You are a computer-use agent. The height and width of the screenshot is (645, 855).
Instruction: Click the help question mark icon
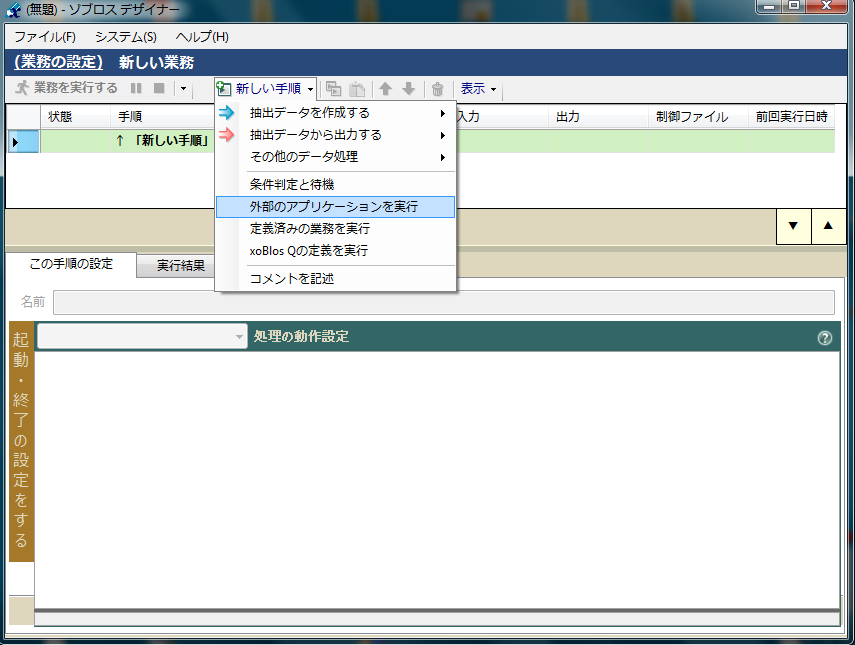click(x=824, y=338)
